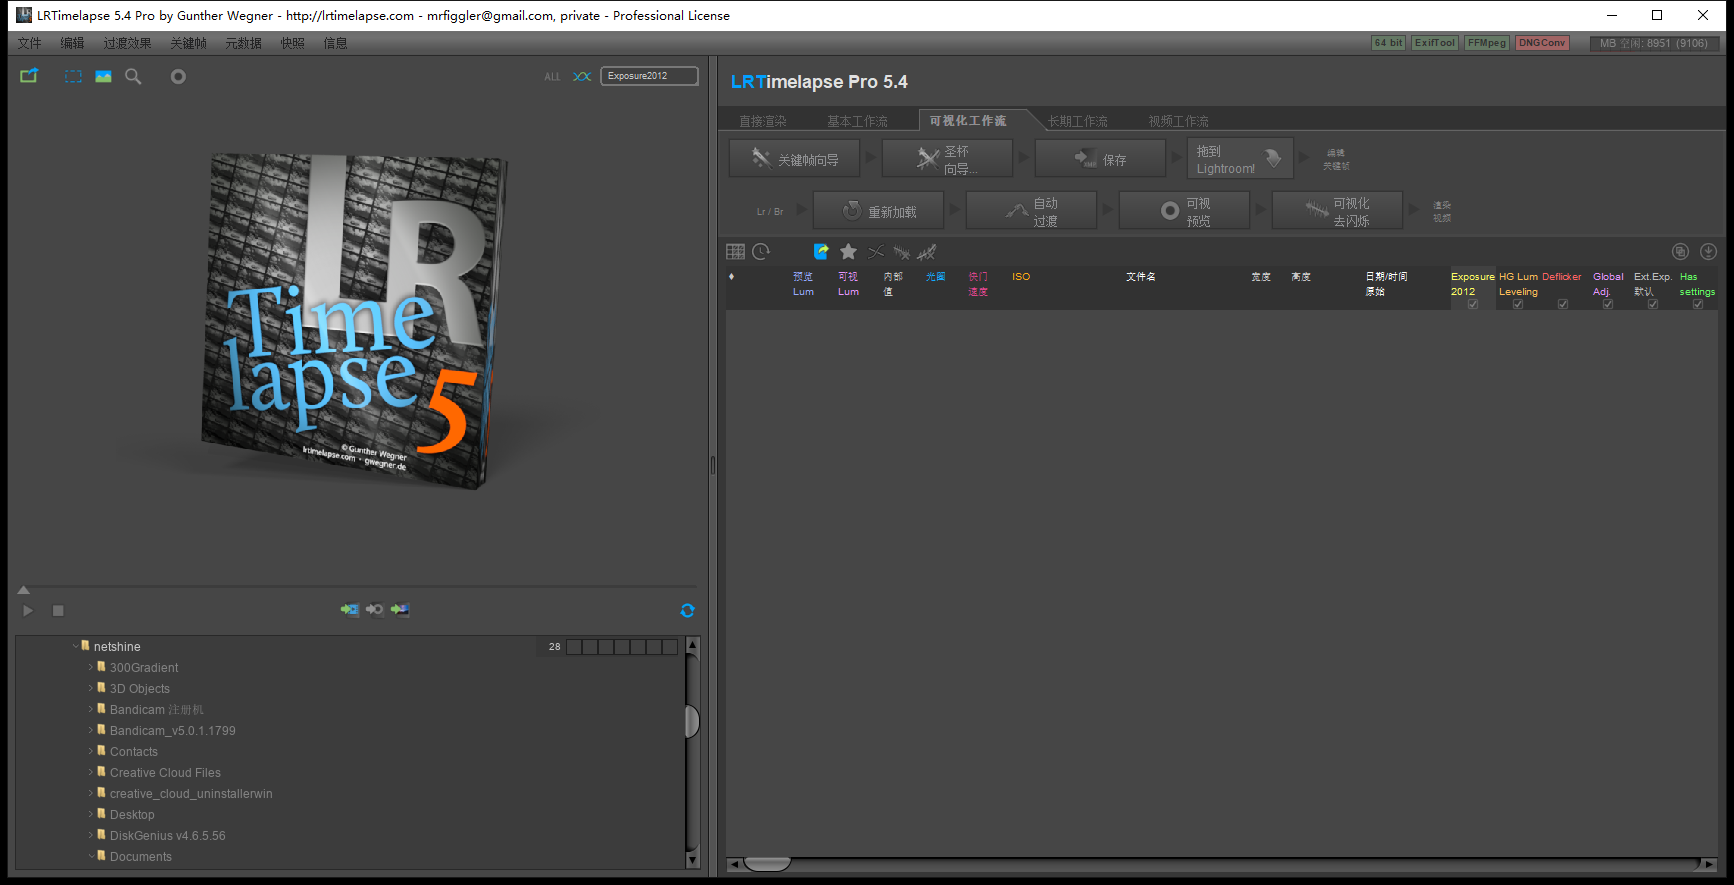Click the green export icon in preview toolbar
The image size is (1734, 885).
(29, 76)
